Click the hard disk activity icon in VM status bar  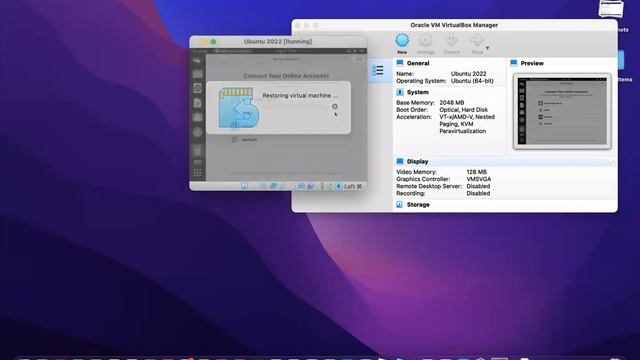click(244, 186)
